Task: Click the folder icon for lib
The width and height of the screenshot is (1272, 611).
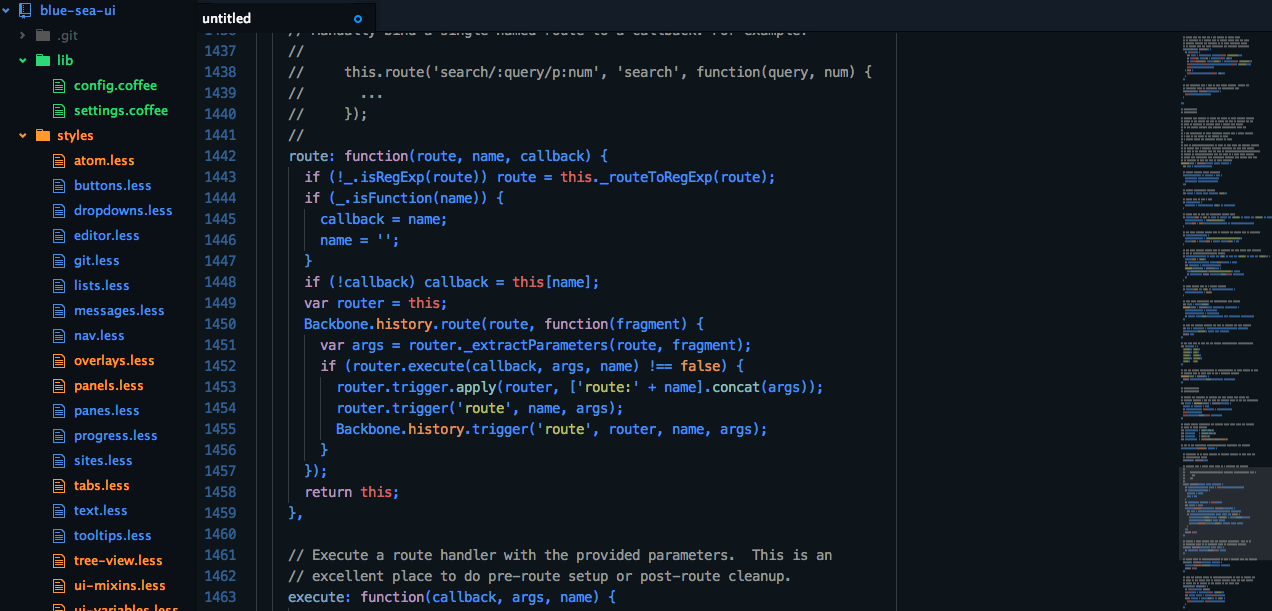Action: click(x=43, y=60)
